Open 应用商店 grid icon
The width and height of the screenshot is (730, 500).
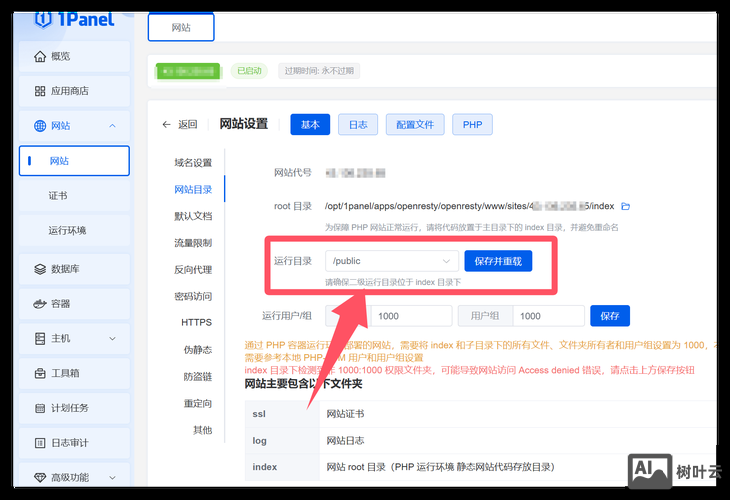(40, 91)
